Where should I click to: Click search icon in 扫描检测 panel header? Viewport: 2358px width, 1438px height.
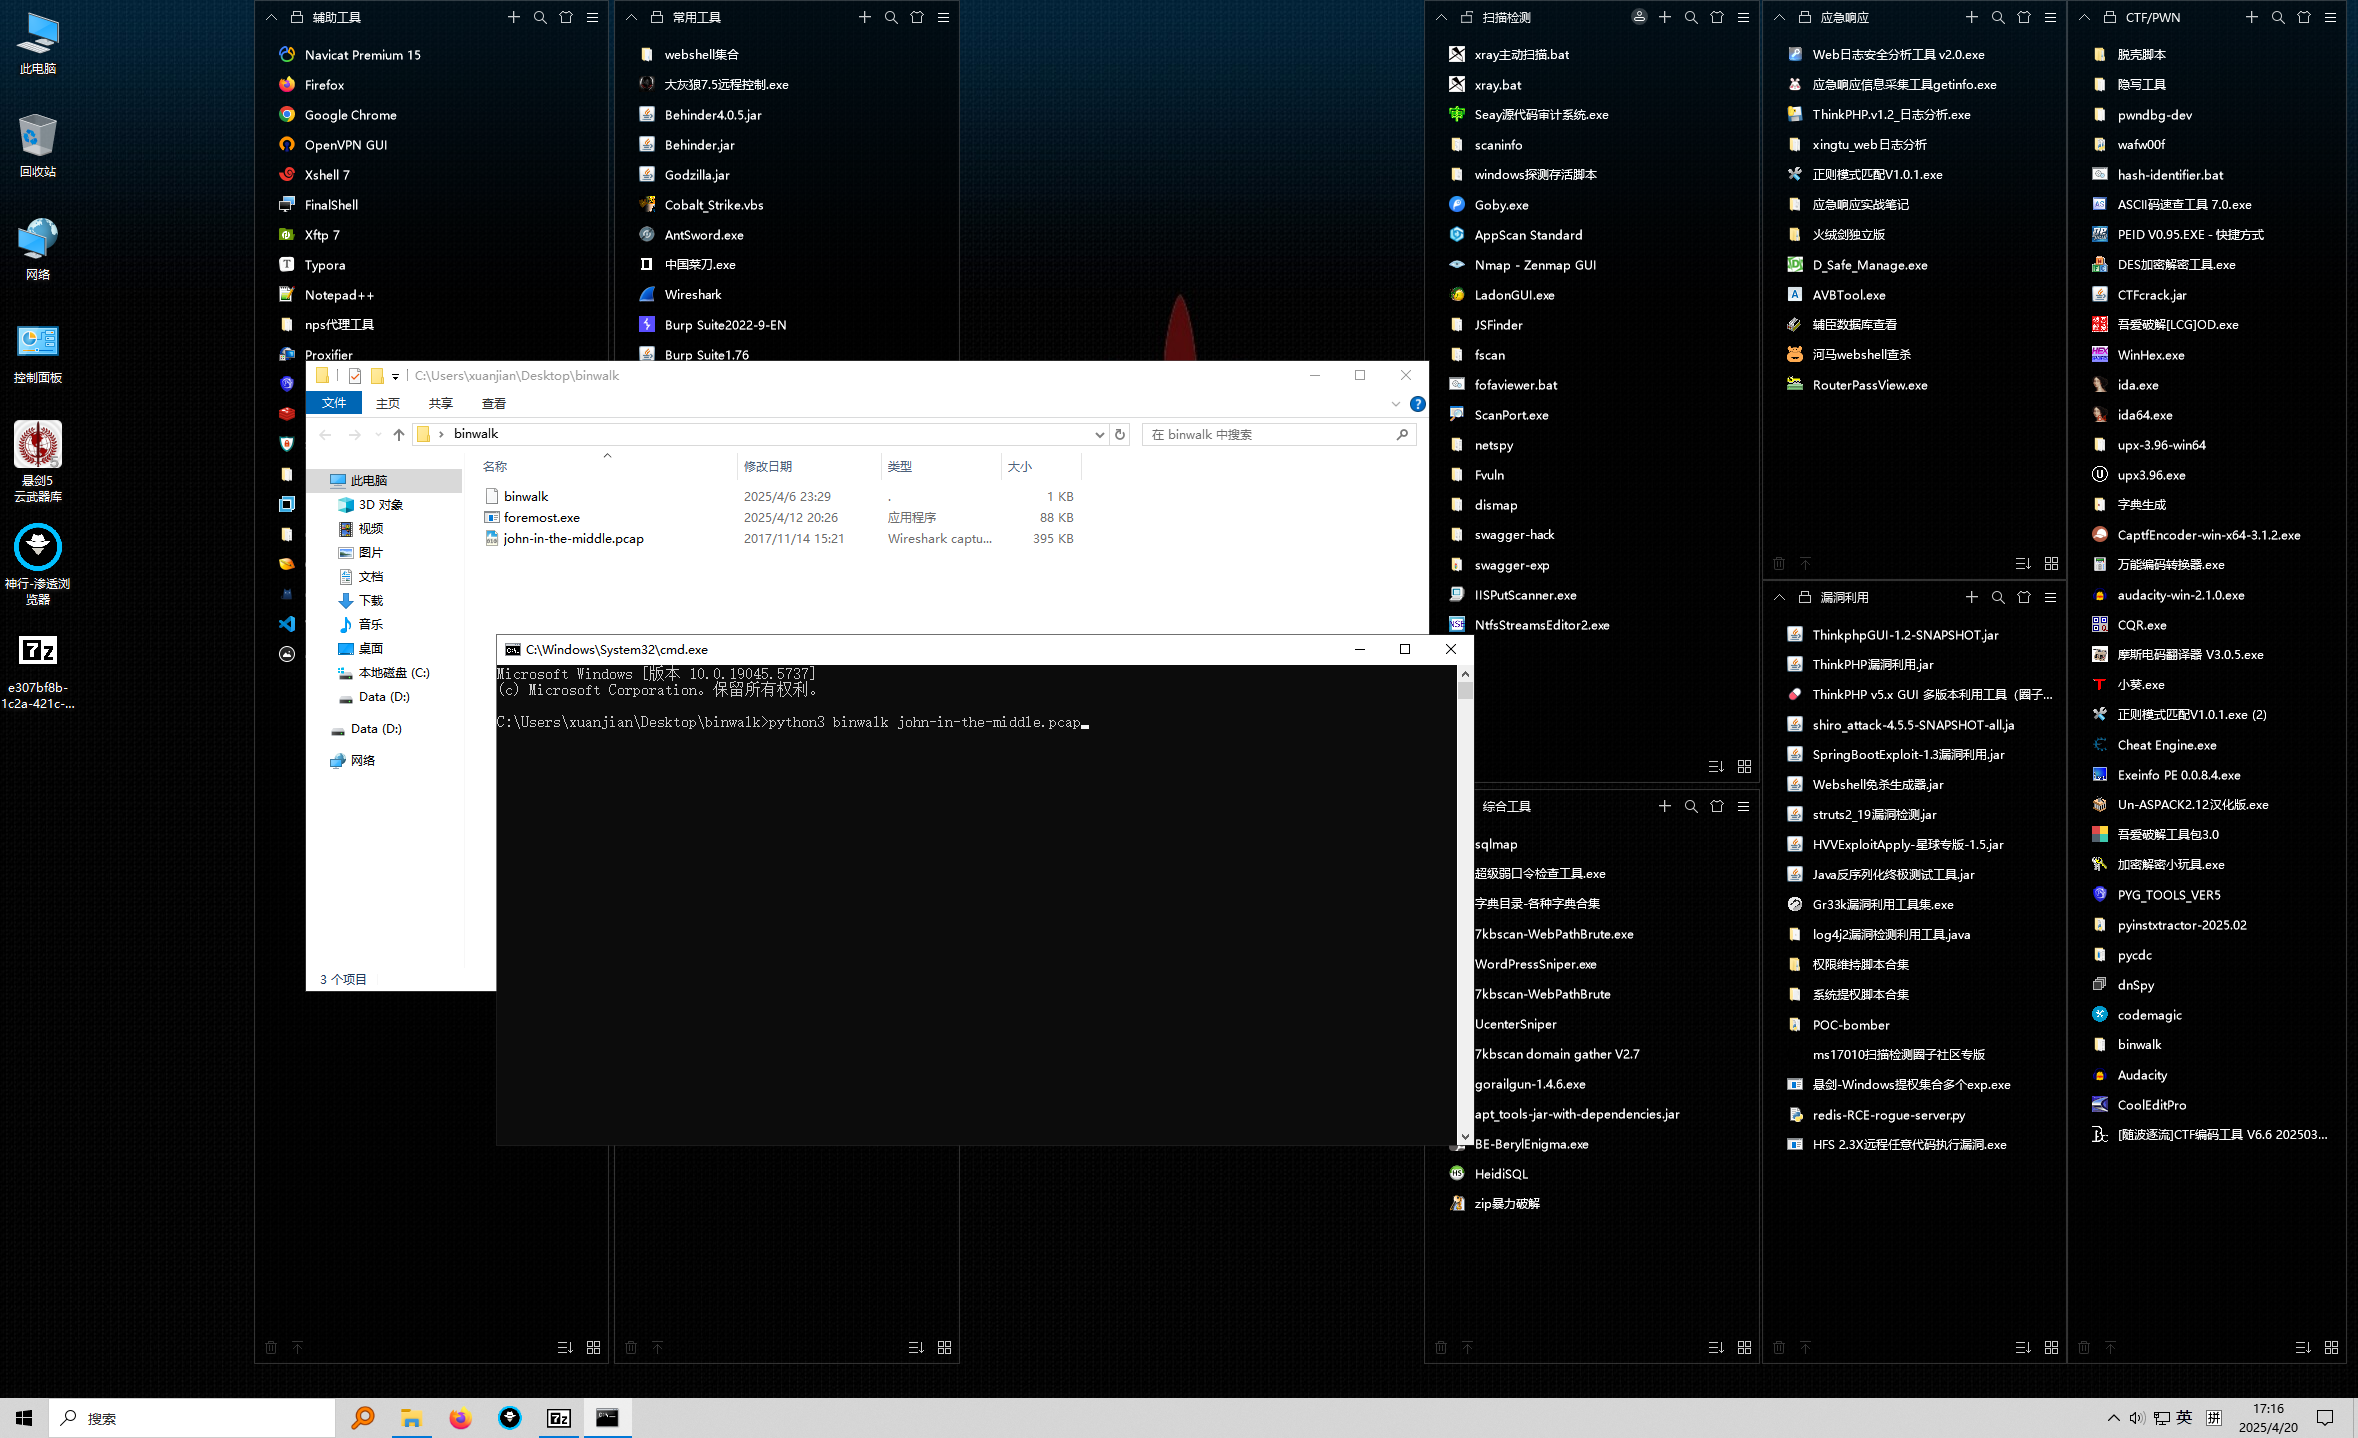(x=1691, y=17)
